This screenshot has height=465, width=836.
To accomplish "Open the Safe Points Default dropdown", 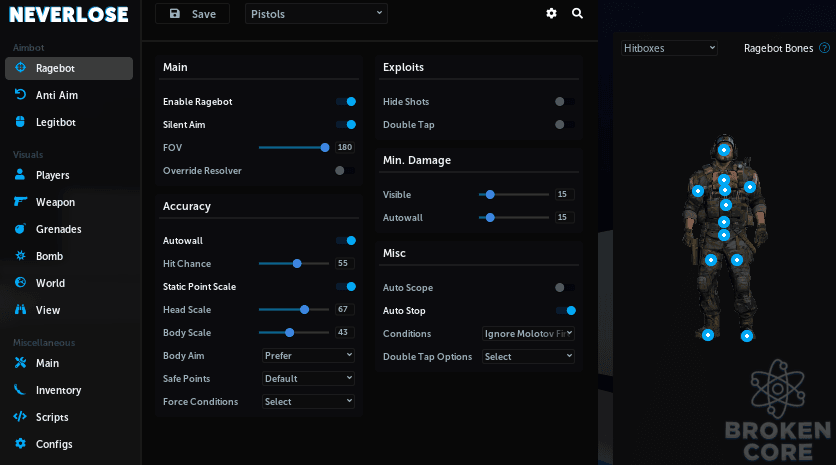I will click(x=308, y=378).
